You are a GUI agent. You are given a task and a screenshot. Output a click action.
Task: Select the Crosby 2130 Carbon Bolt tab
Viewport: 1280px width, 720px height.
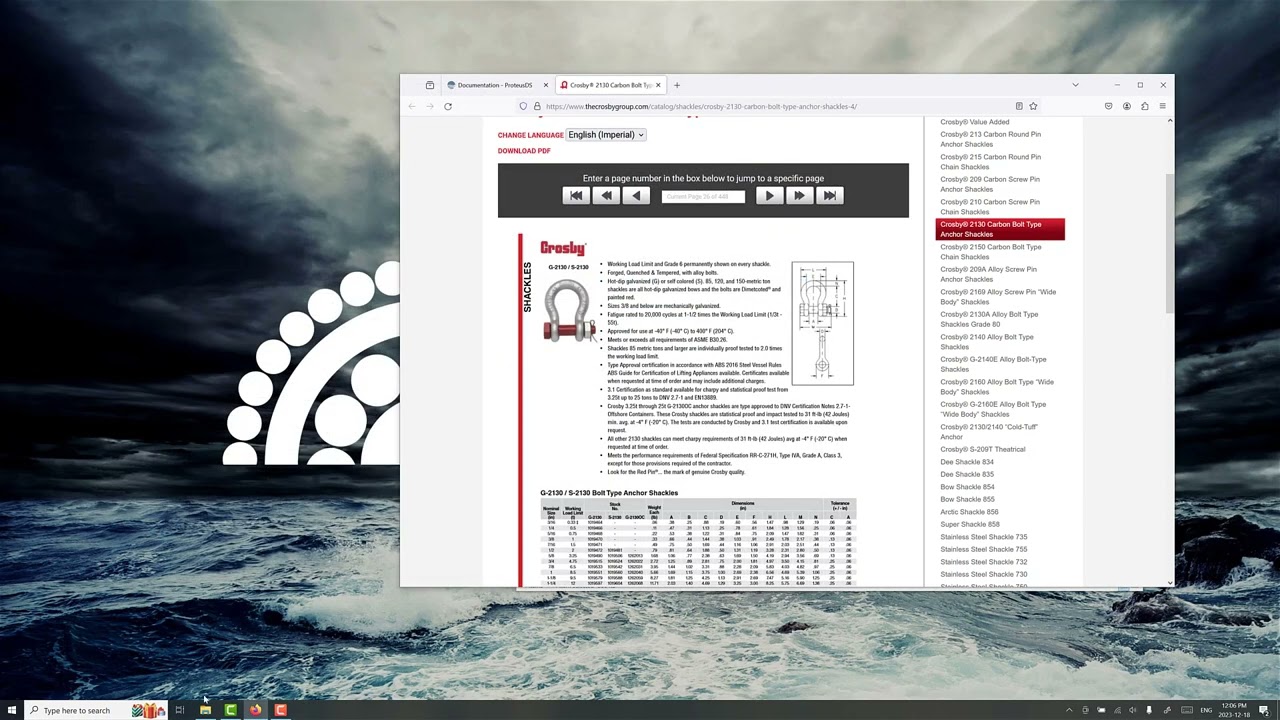click(x=610, y=85)
